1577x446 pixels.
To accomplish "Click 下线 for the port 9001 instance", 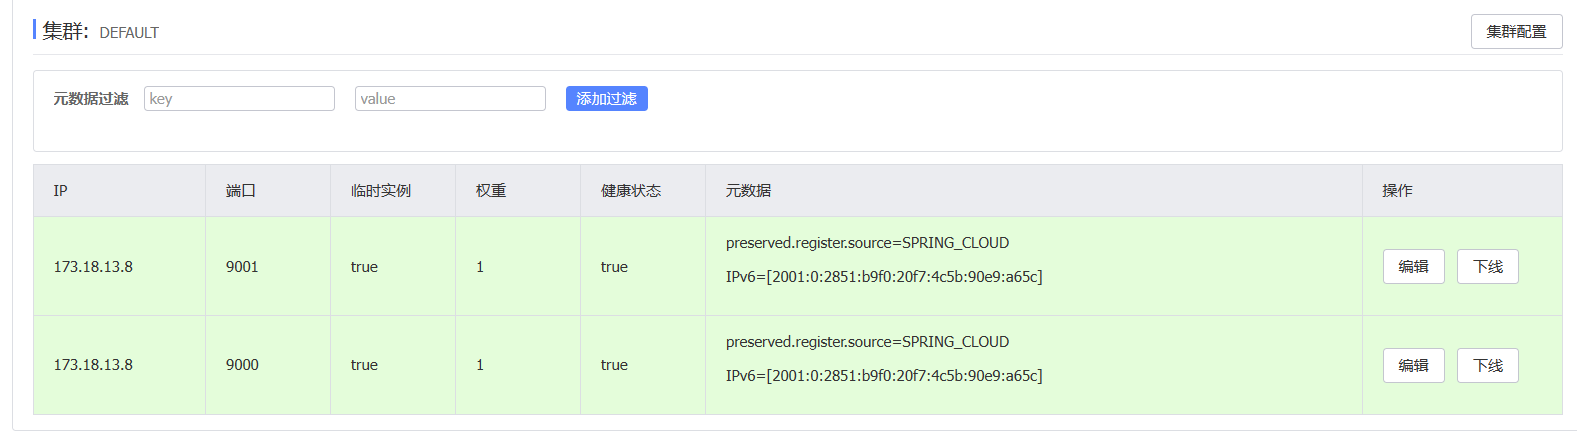I will [x=1487, y=267].
